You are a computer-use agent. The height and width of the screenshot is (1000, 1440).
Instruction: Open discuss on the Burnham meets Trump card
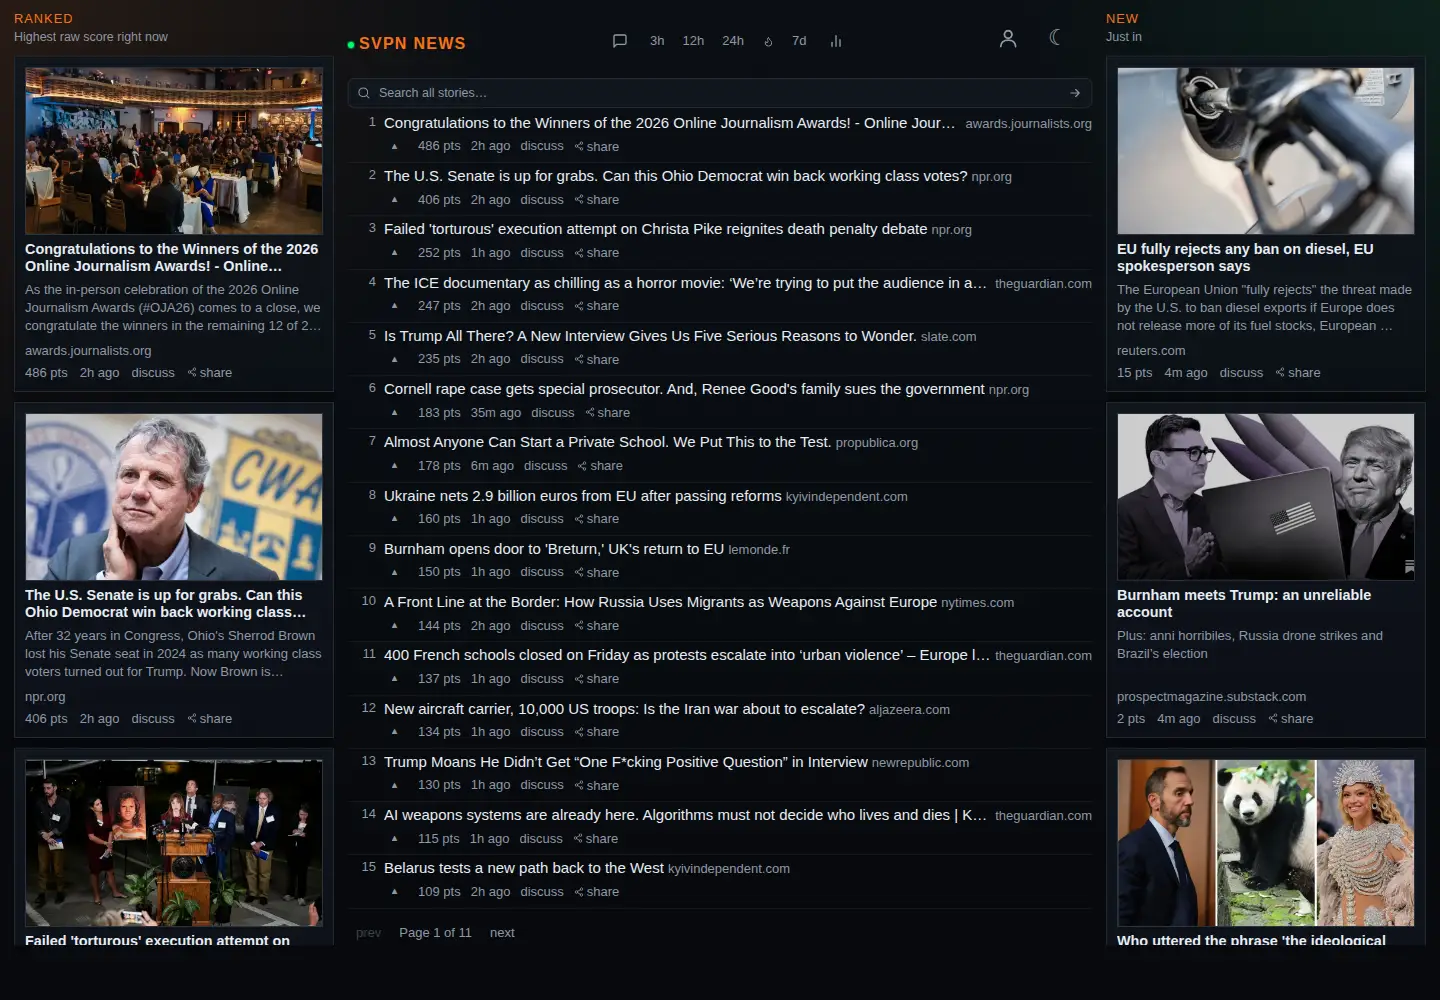1234,719
